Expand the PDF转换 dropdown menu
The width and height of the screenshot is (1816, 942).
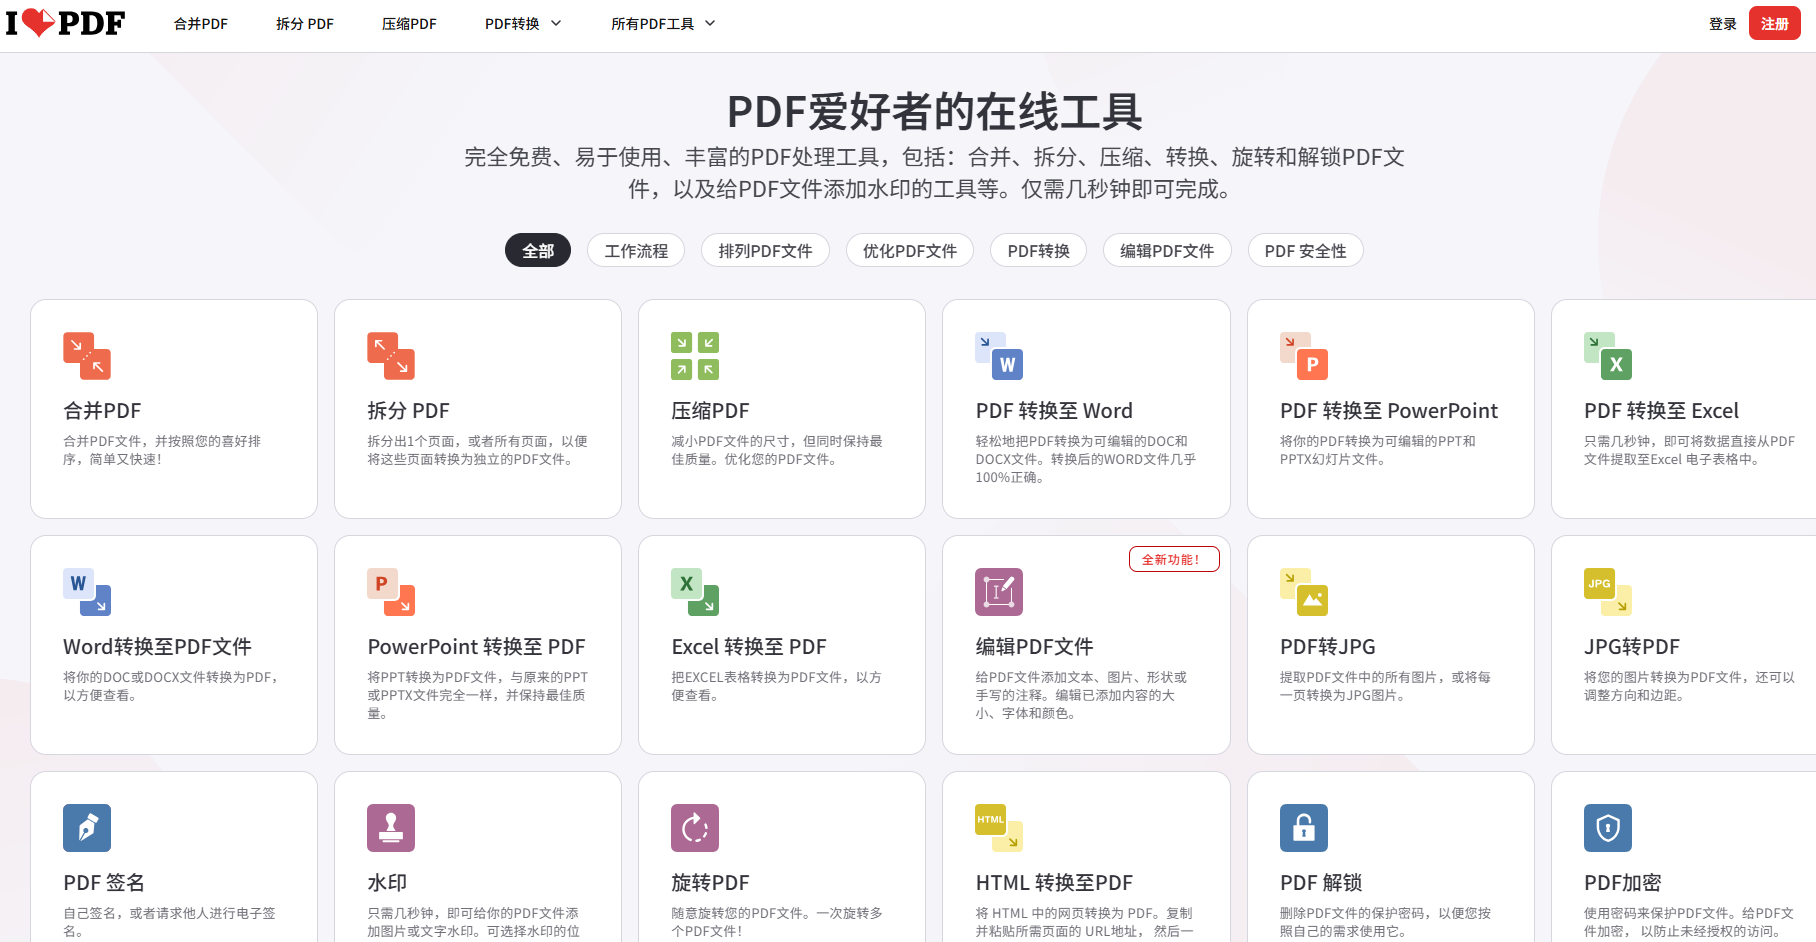tap(523, 24)
